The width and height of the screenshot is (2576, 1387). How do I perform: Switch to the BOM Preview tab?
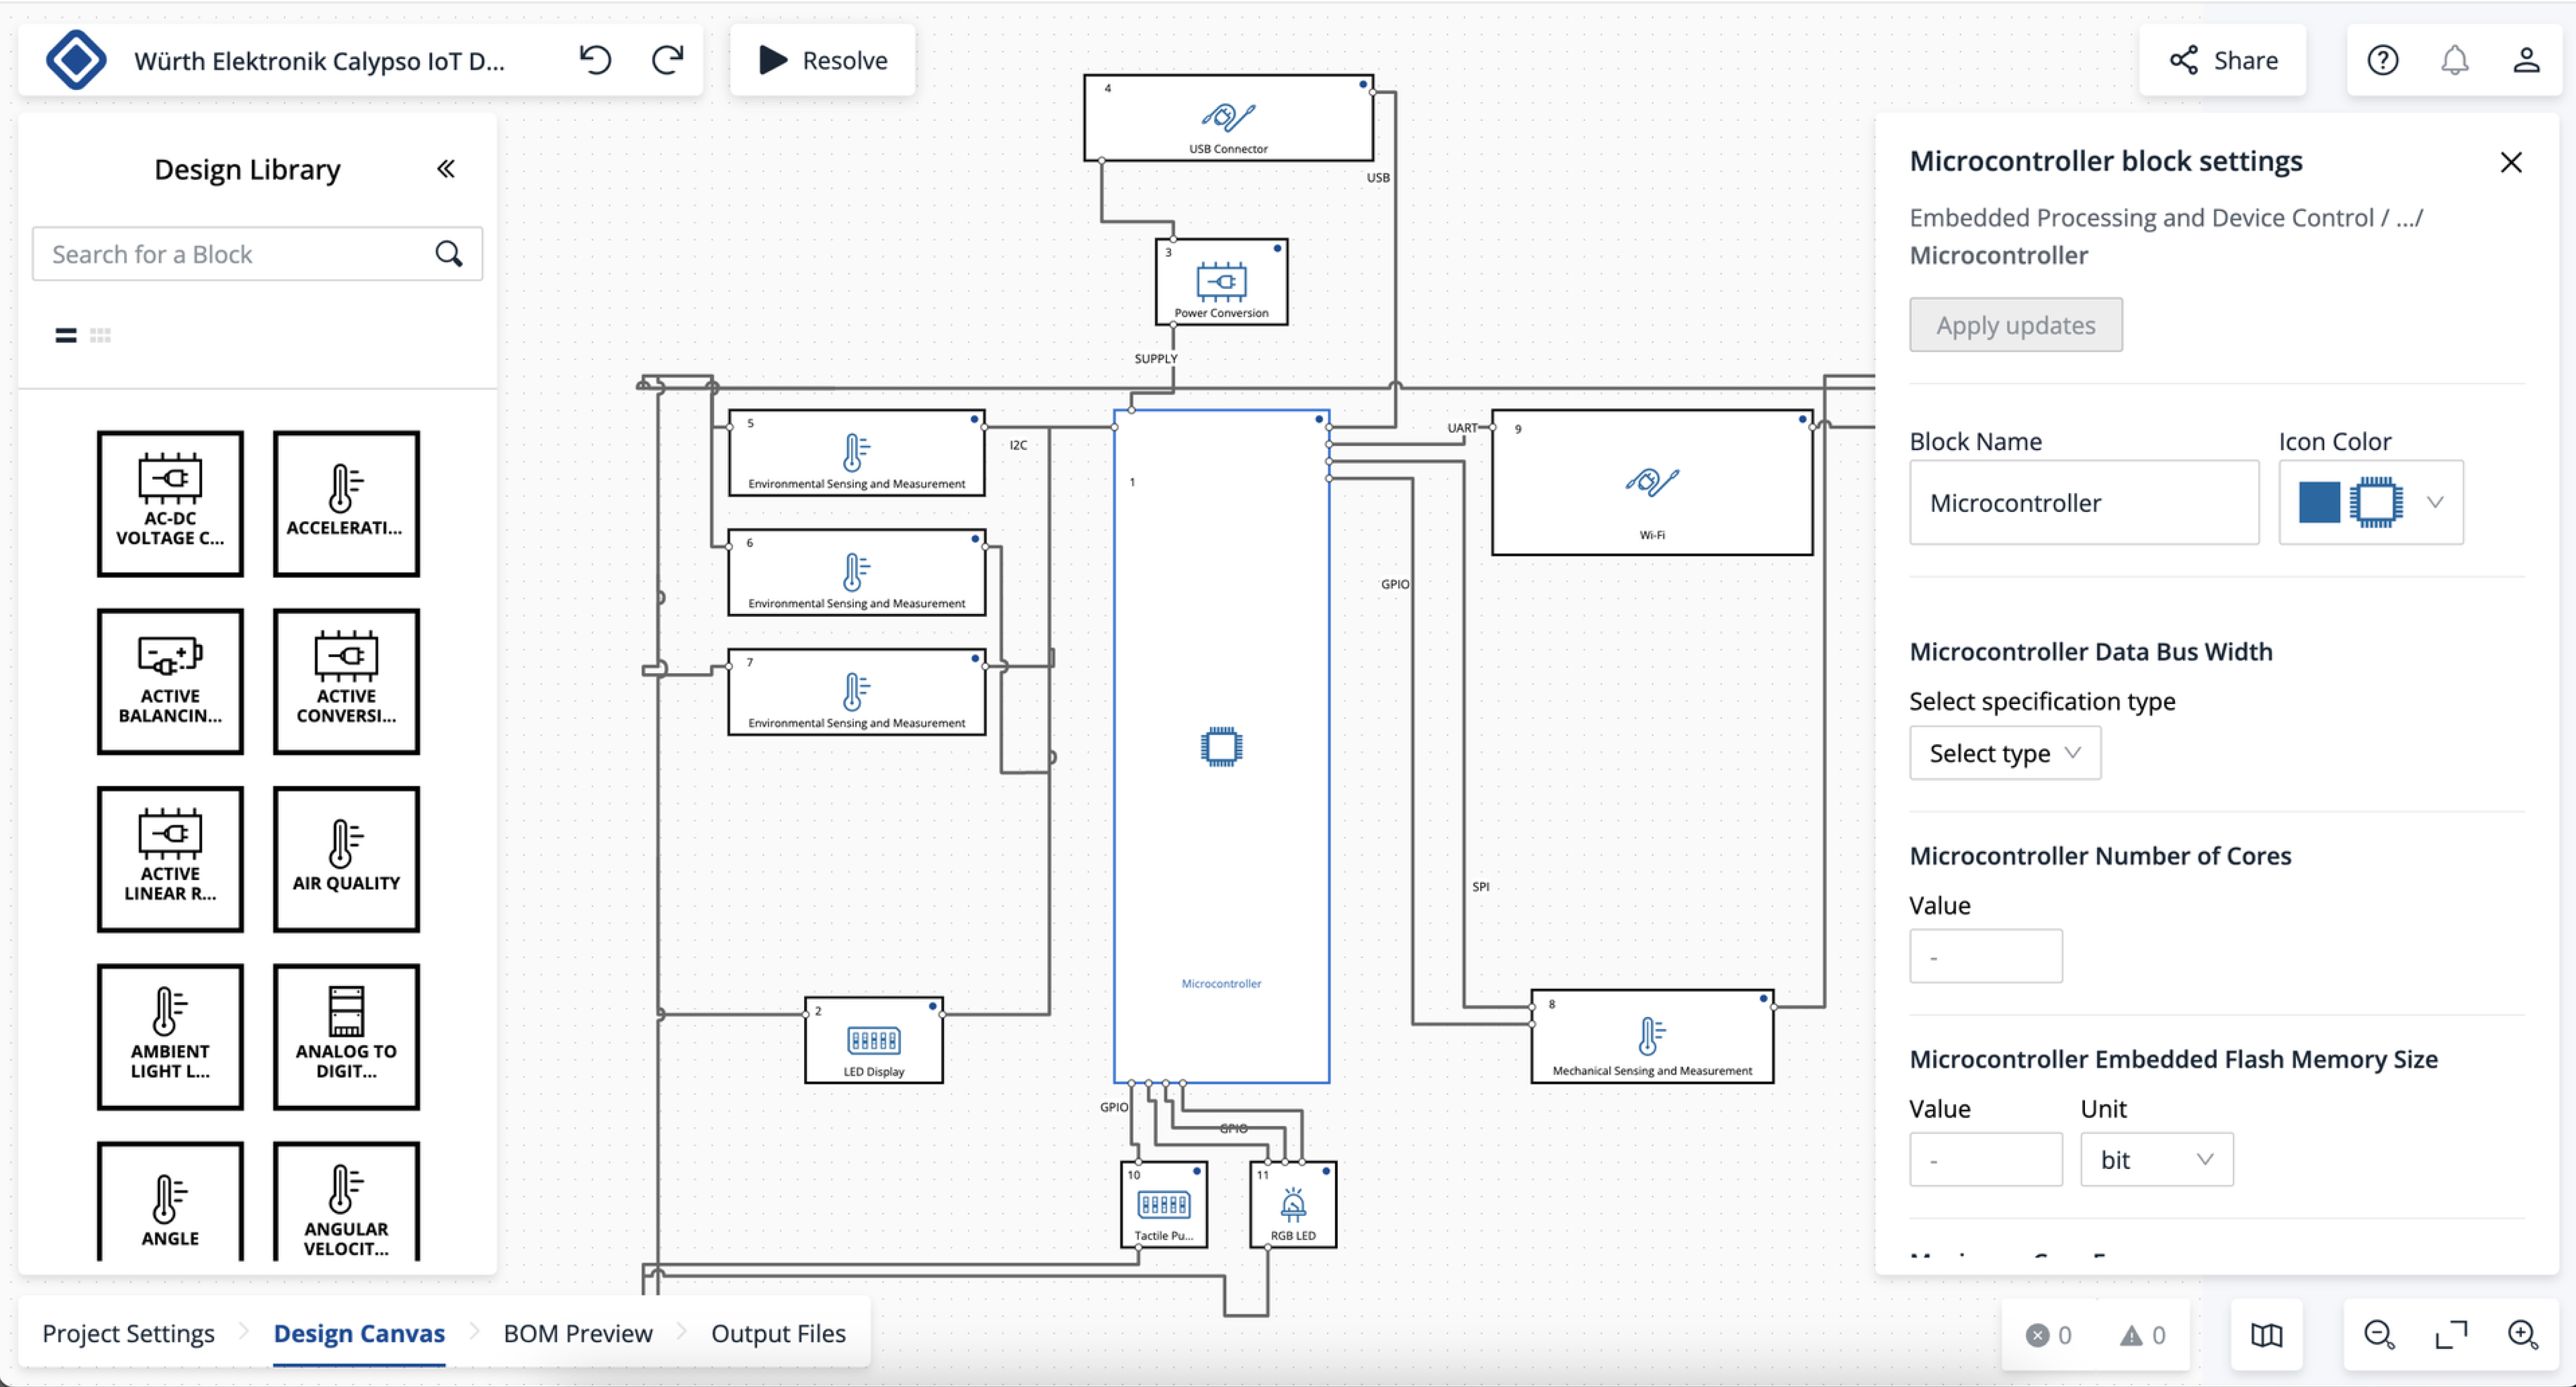[577, 1333]
